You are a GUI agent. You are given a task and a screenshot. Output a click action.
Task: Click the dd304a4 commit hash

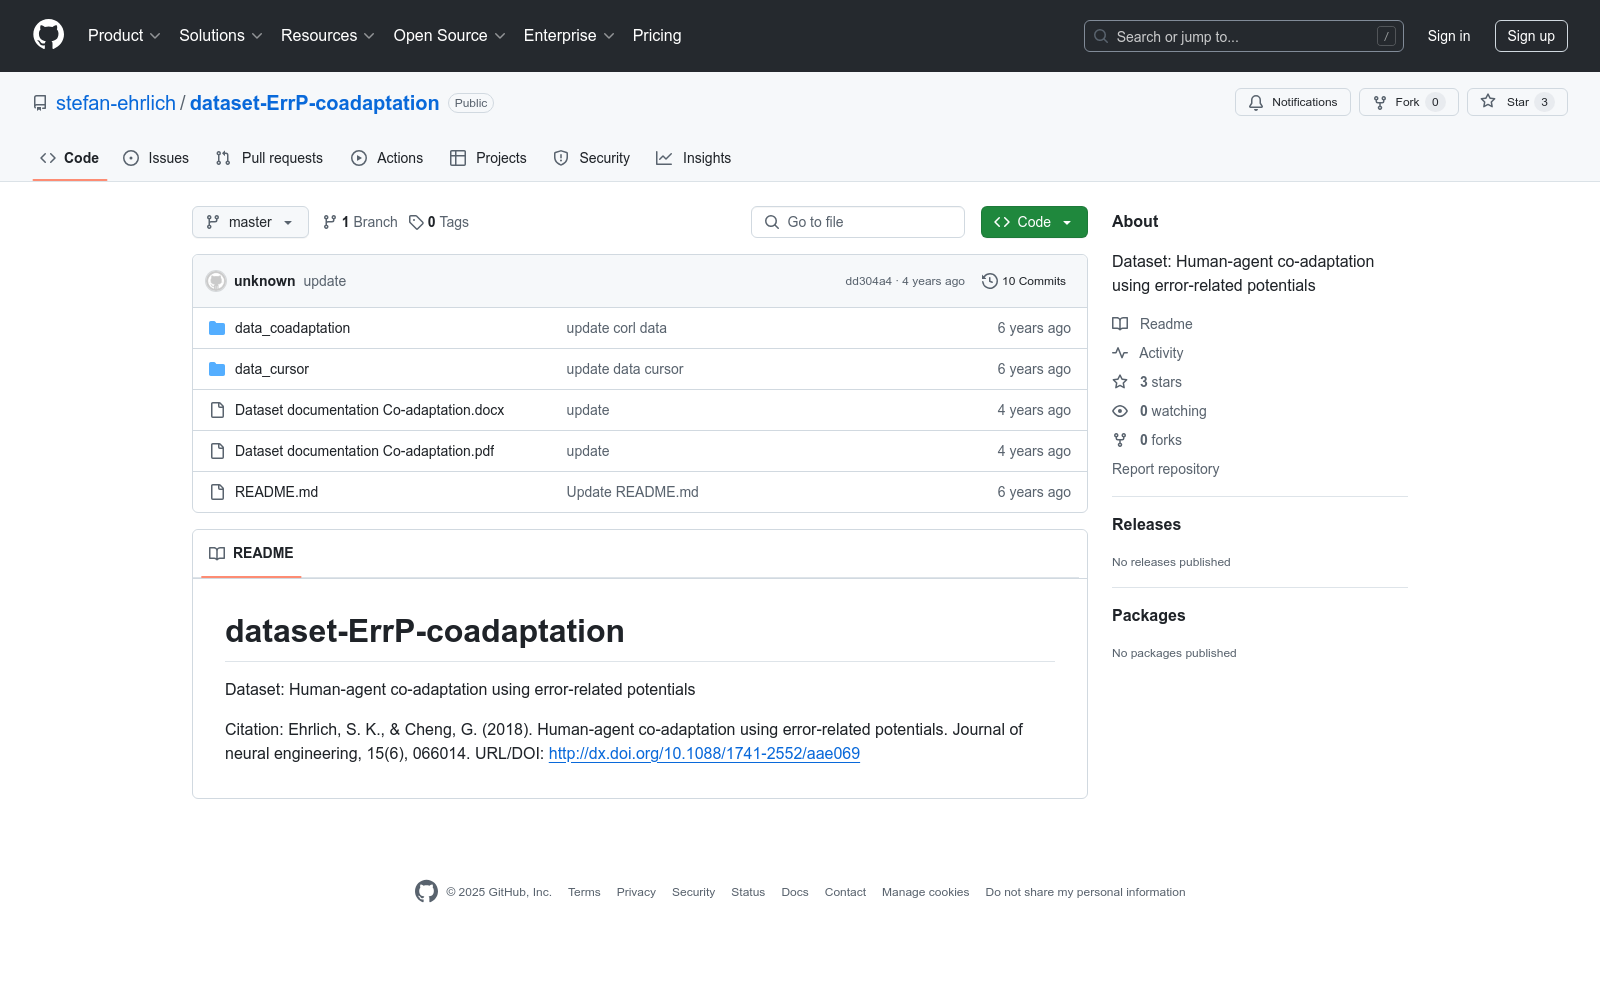click(x=868, y=281)
